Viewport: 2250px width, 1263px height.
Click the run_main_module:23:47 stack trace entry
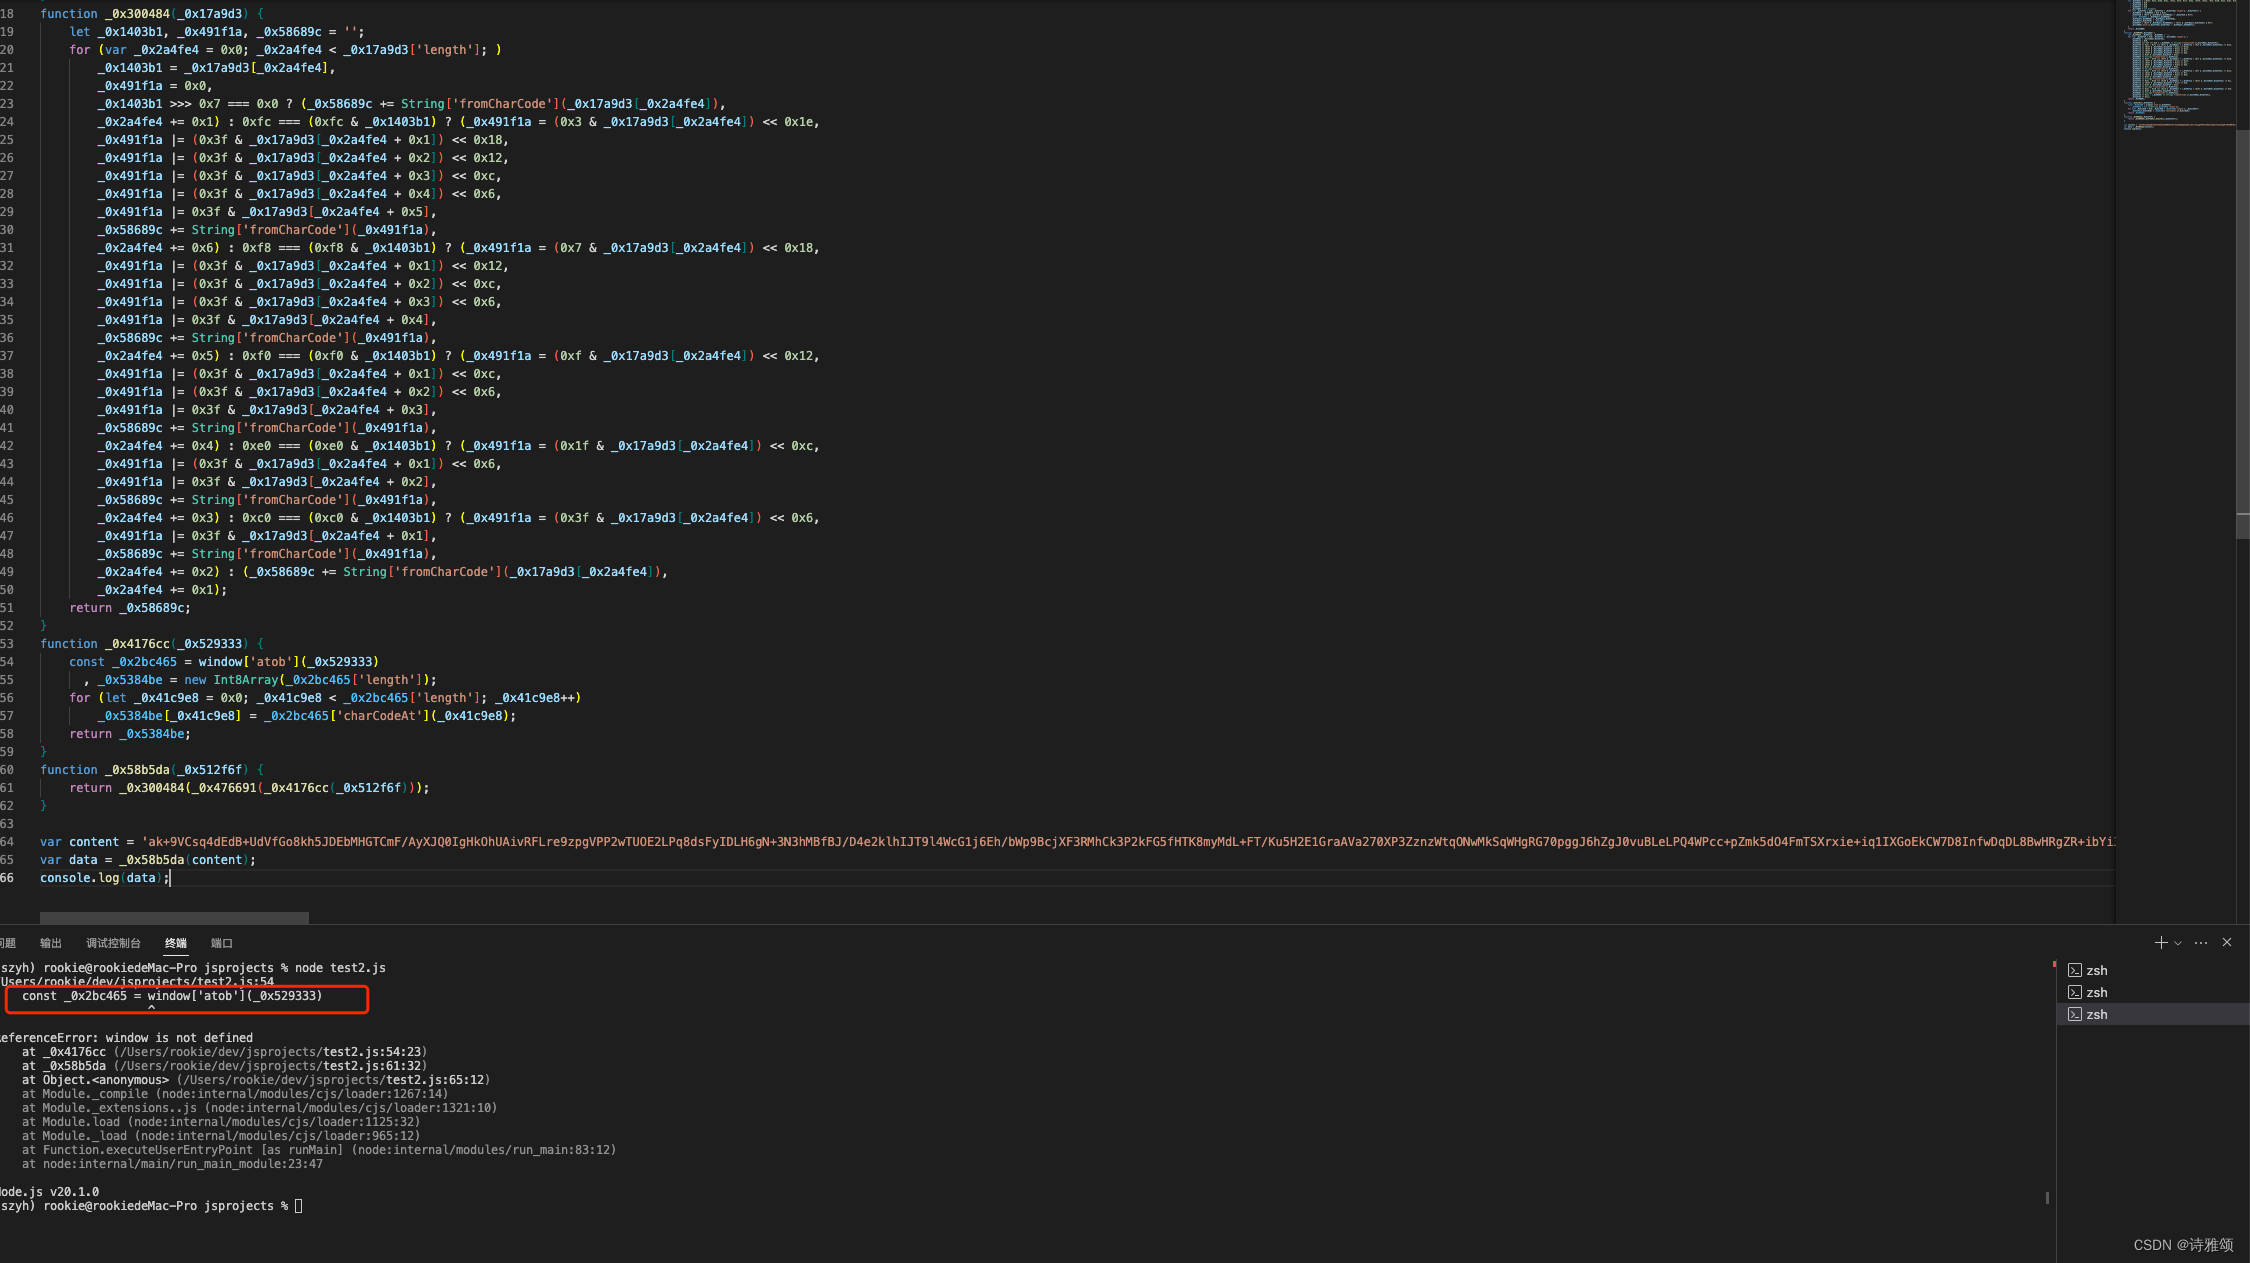[x=183, y=1164]
